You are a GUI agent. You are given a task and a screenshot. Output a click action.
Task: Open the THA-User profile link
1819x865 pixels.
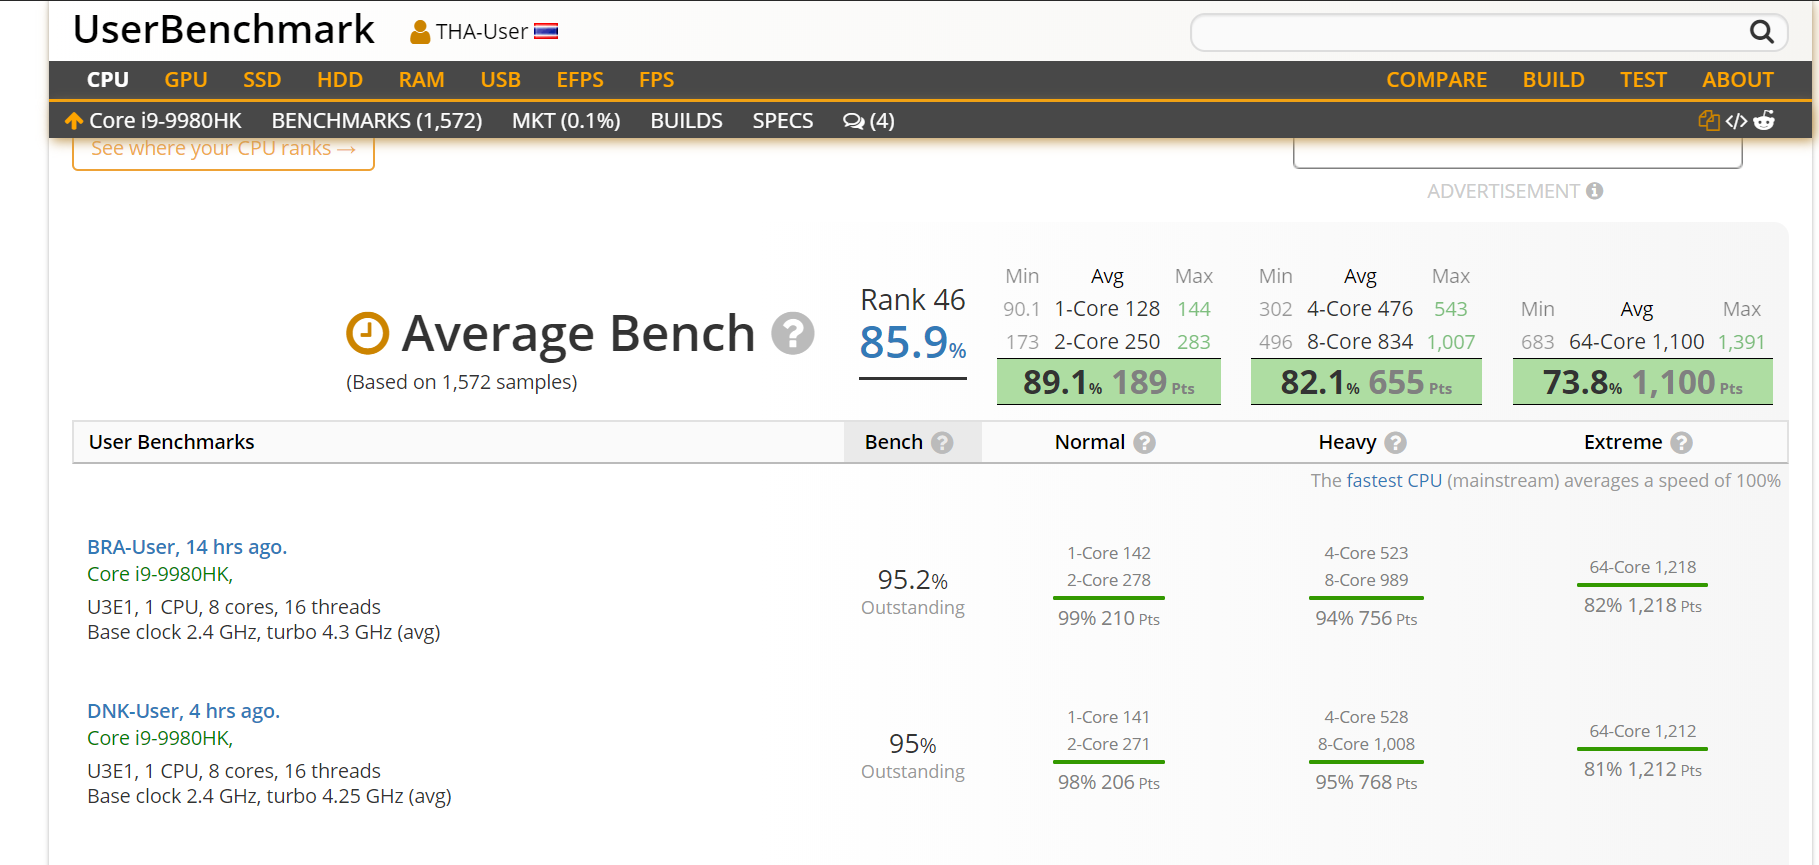coord(482,32)
